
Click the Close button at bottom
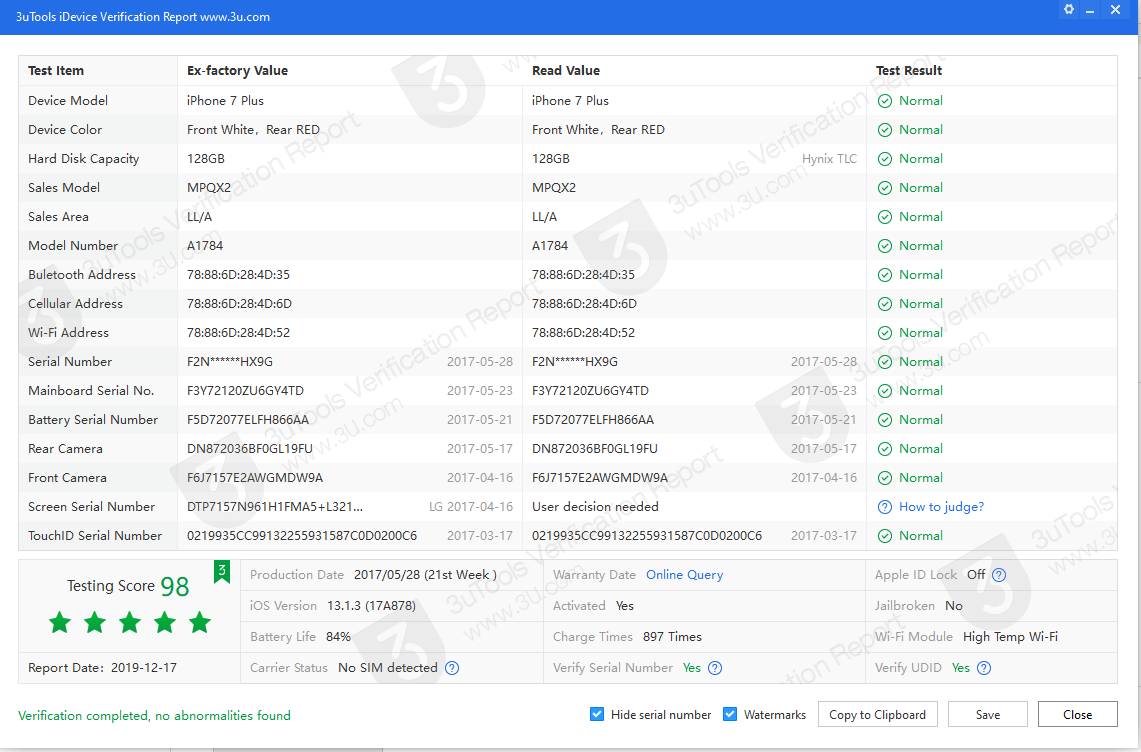pyautogui.click(x=1077, y=714)
